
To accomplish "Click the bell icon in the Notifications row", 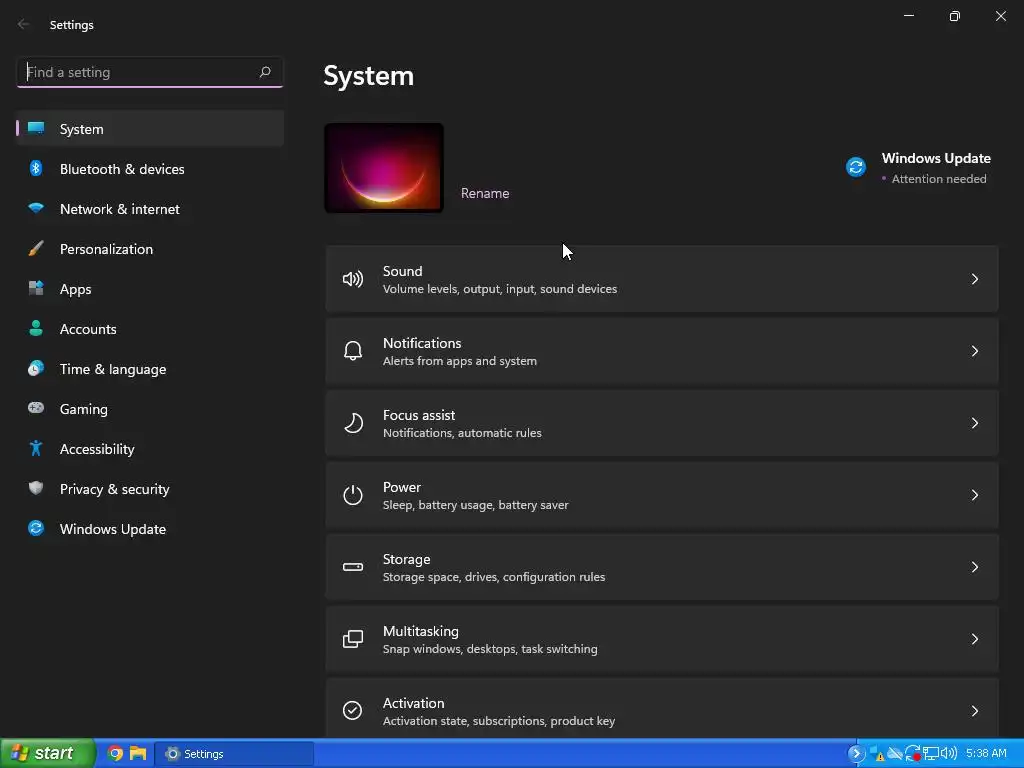I will click(x=353, y=351).
